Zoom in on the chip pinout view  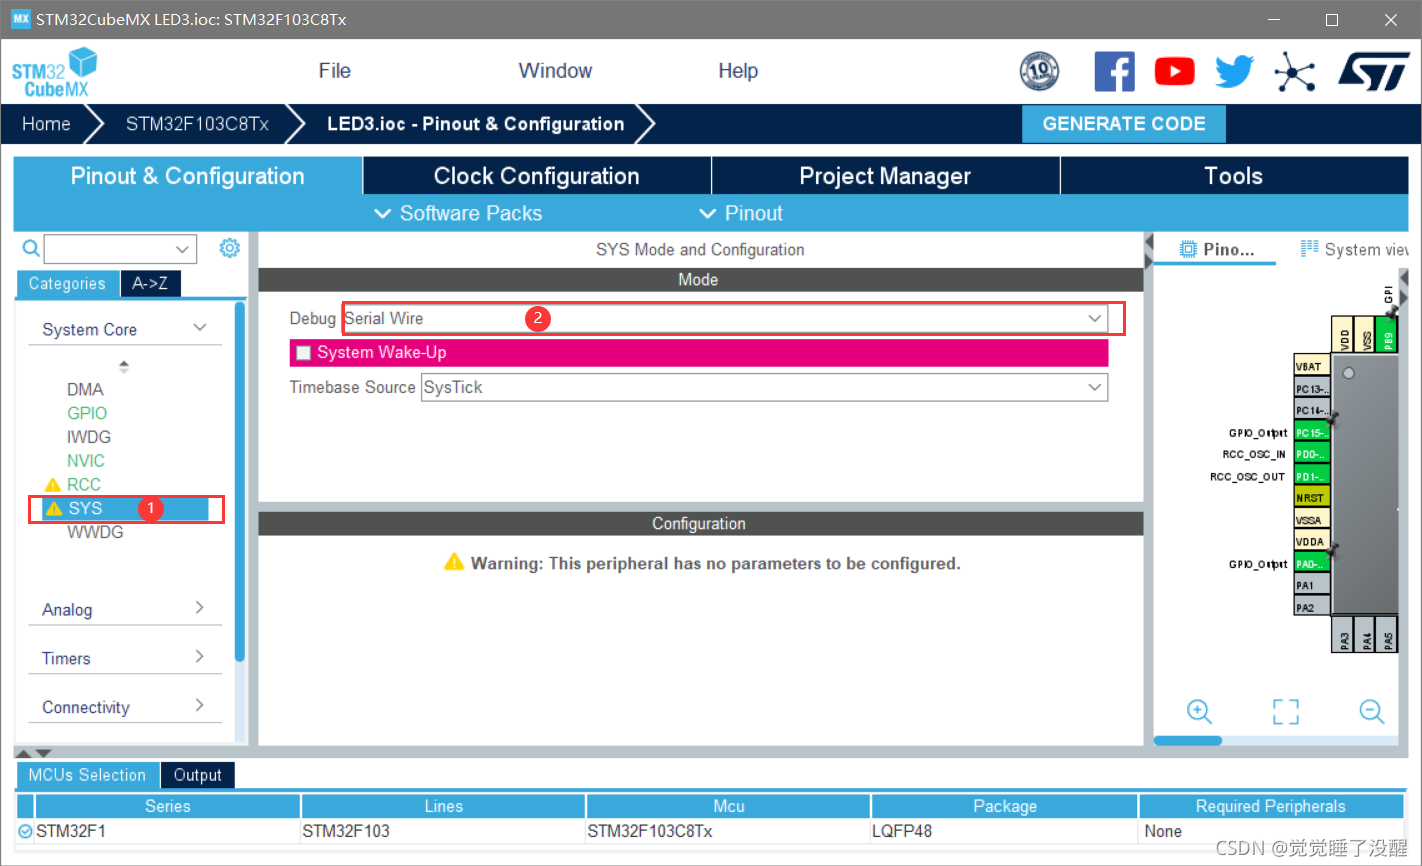[x=1199, y=711]
